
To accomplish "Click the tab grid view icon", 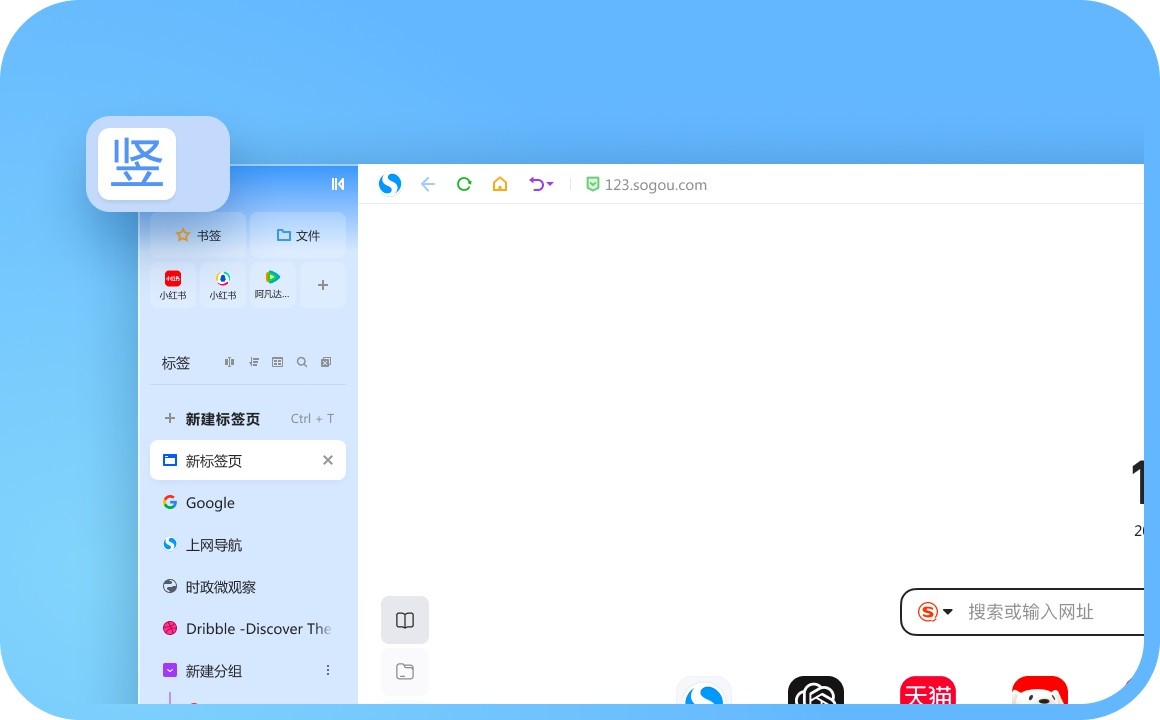I will [277, 362].
